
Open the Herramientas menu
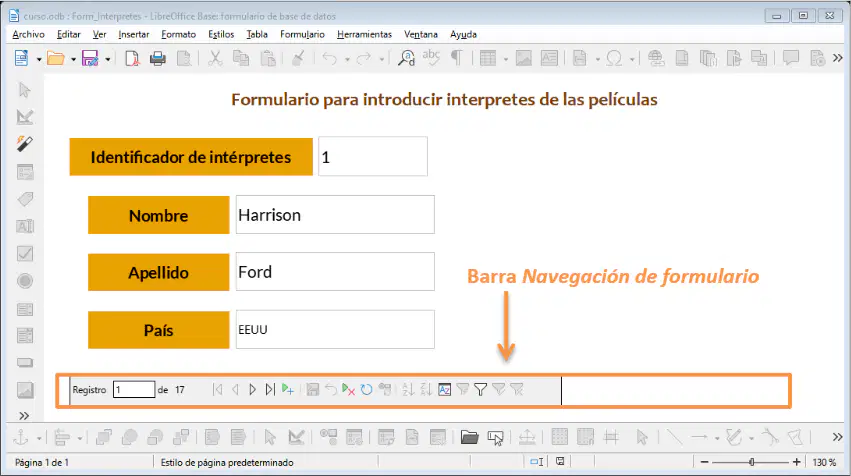pos(364,34)
